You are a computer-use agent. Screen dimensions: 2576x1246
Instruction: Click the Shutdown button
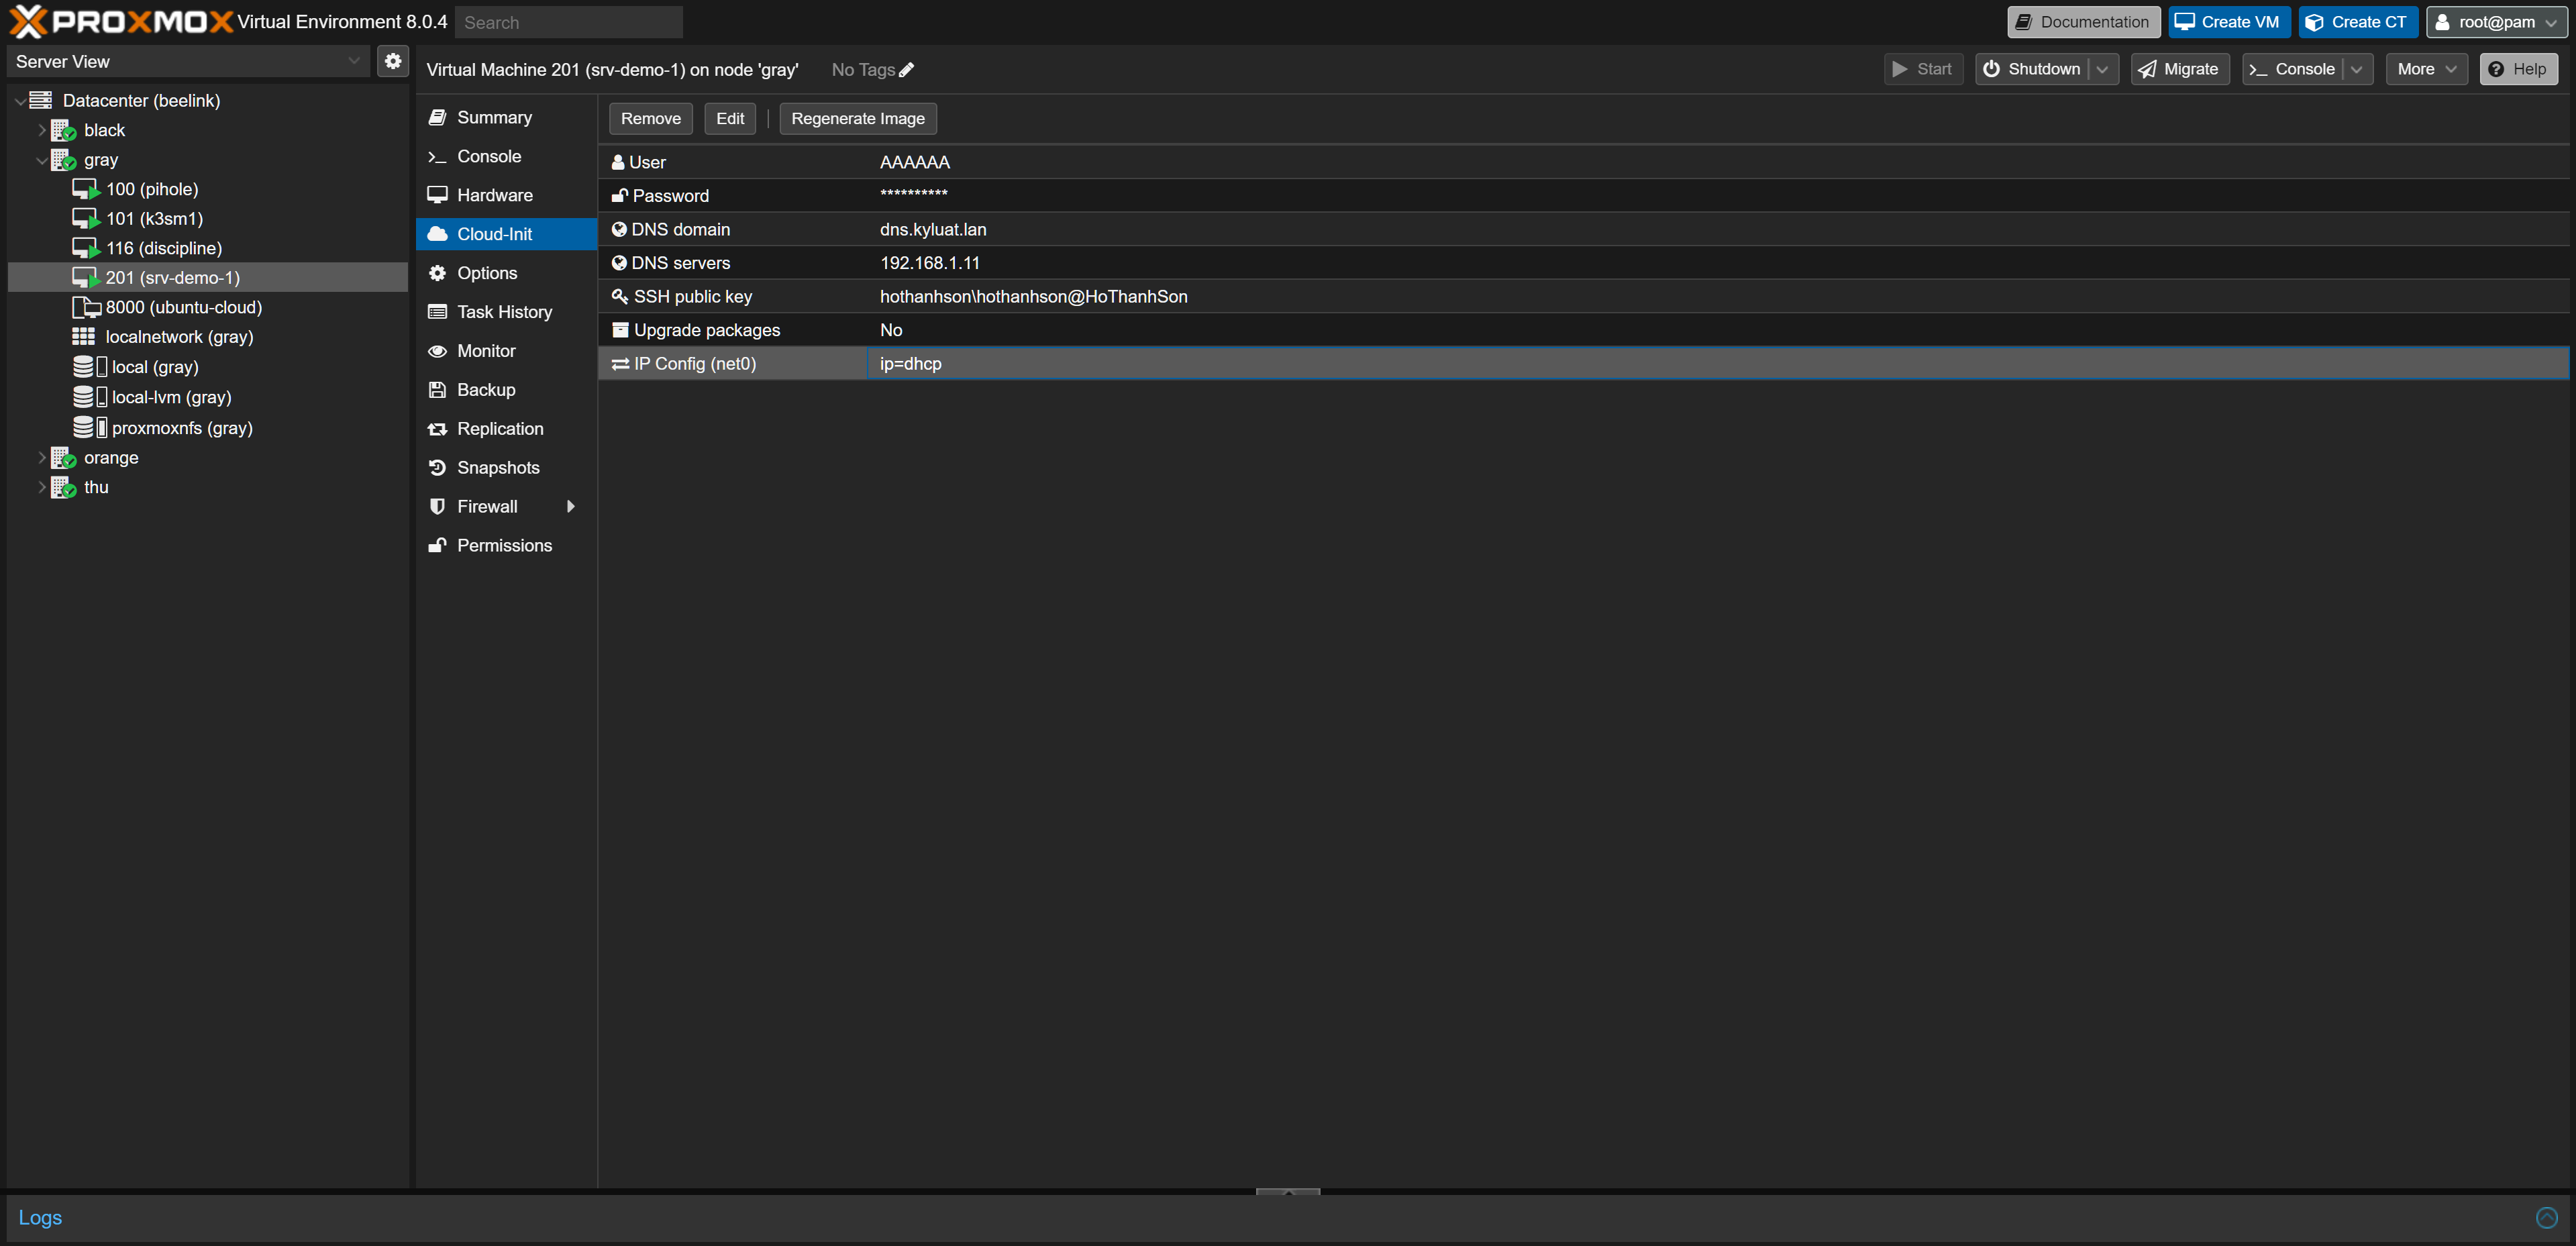(2032, 69)
